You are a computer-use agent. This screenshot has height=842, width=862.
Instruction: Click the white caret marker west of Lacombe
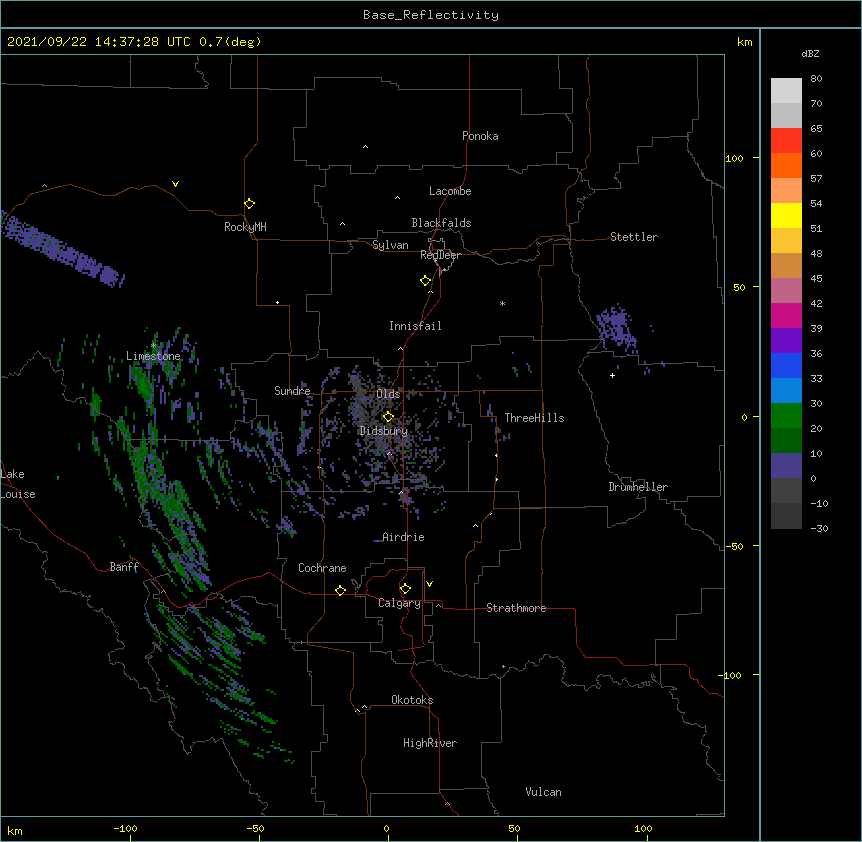pyautogui.click(x=397, y=197)
